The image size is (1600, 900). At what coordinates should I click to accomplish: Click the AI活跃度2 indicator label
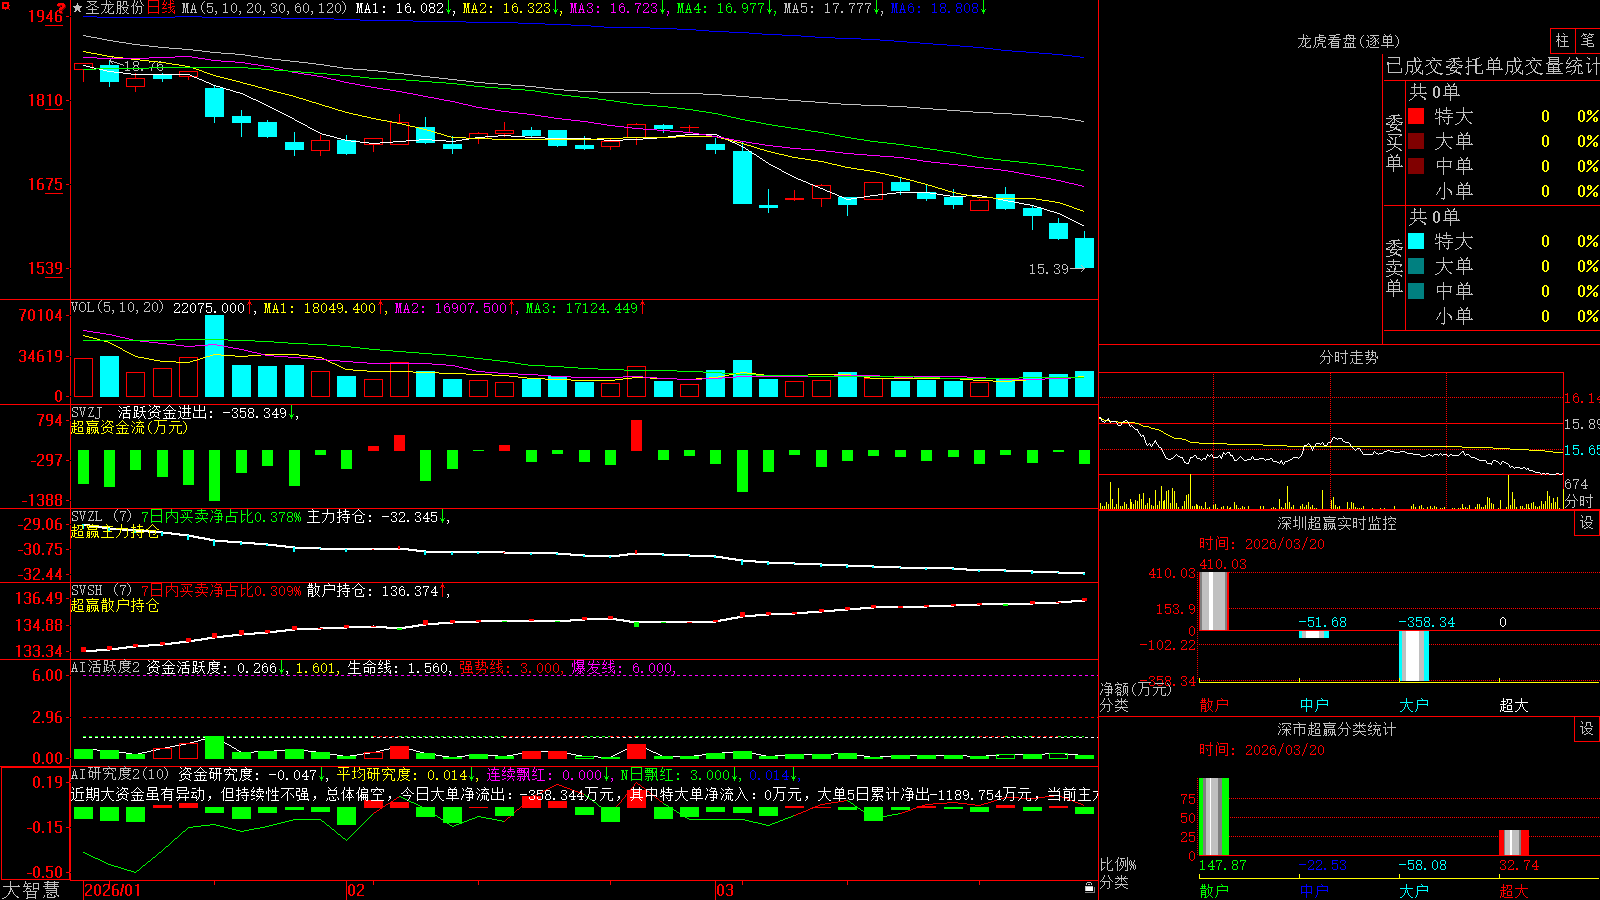(x=105, y=667)
